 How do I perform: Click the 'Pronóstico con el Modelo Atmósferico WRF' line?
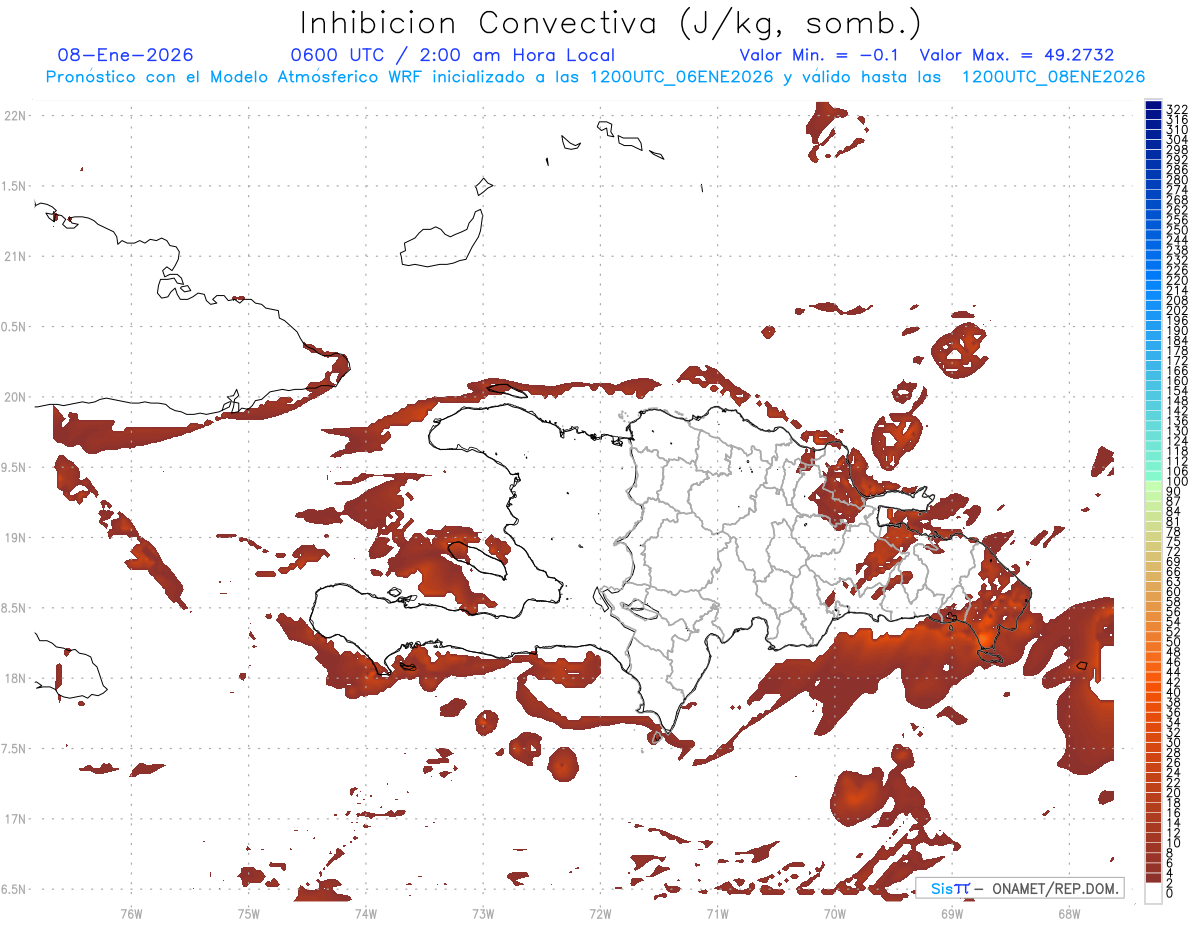(x=235, y=77)
